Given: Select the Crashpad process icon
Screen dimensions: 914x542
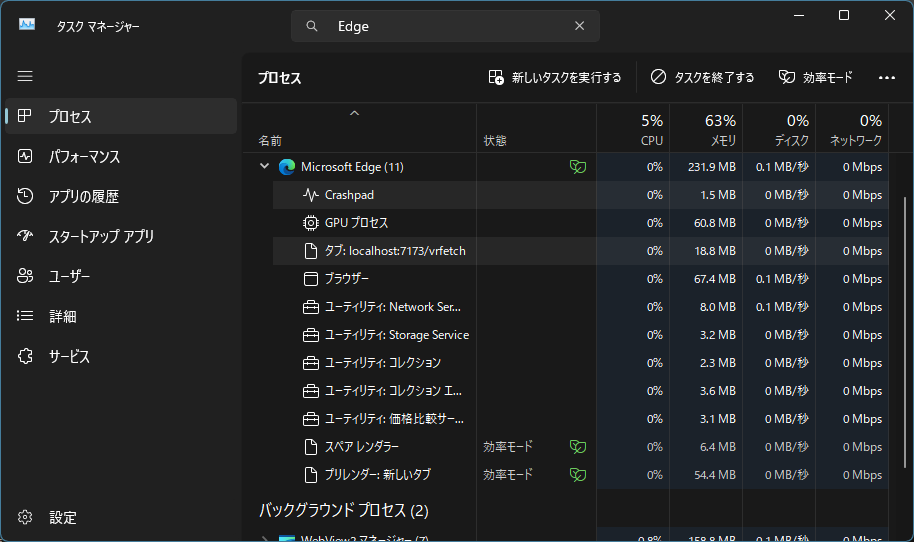Looking at the screenshot, I should (311, 195).
